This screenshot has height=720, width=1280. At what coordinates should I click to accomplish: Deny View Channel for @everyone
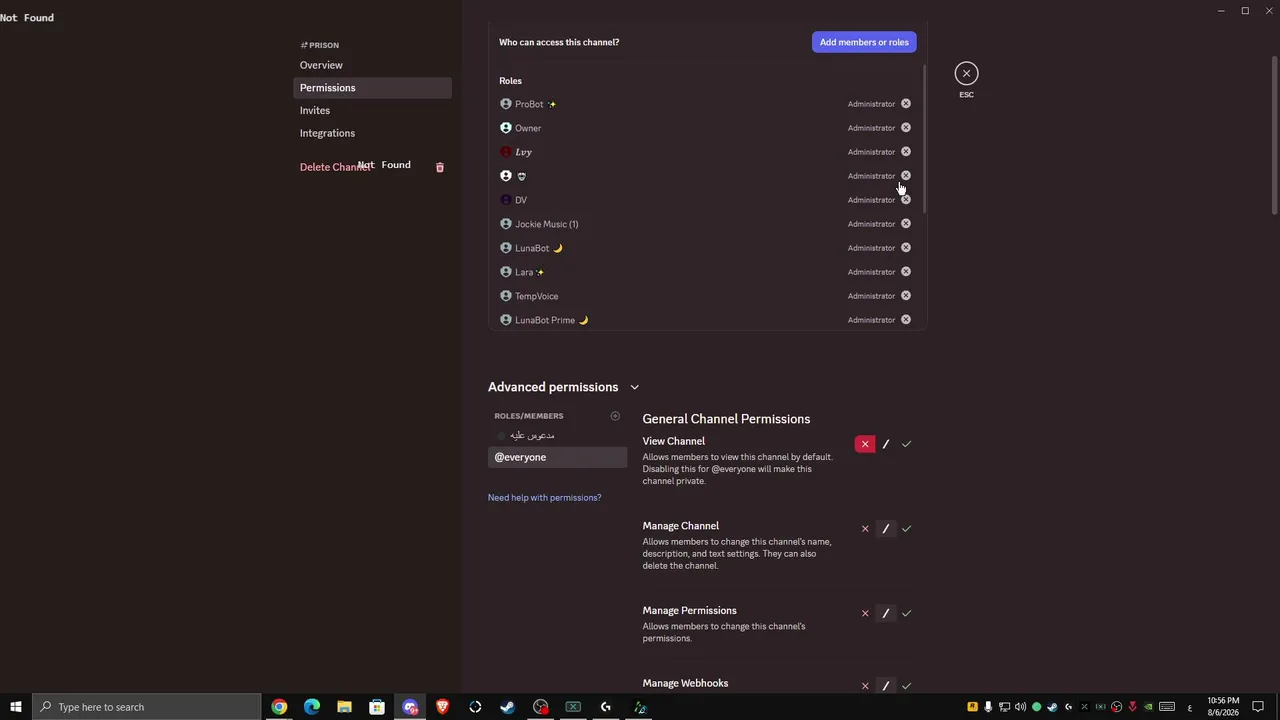865,444
